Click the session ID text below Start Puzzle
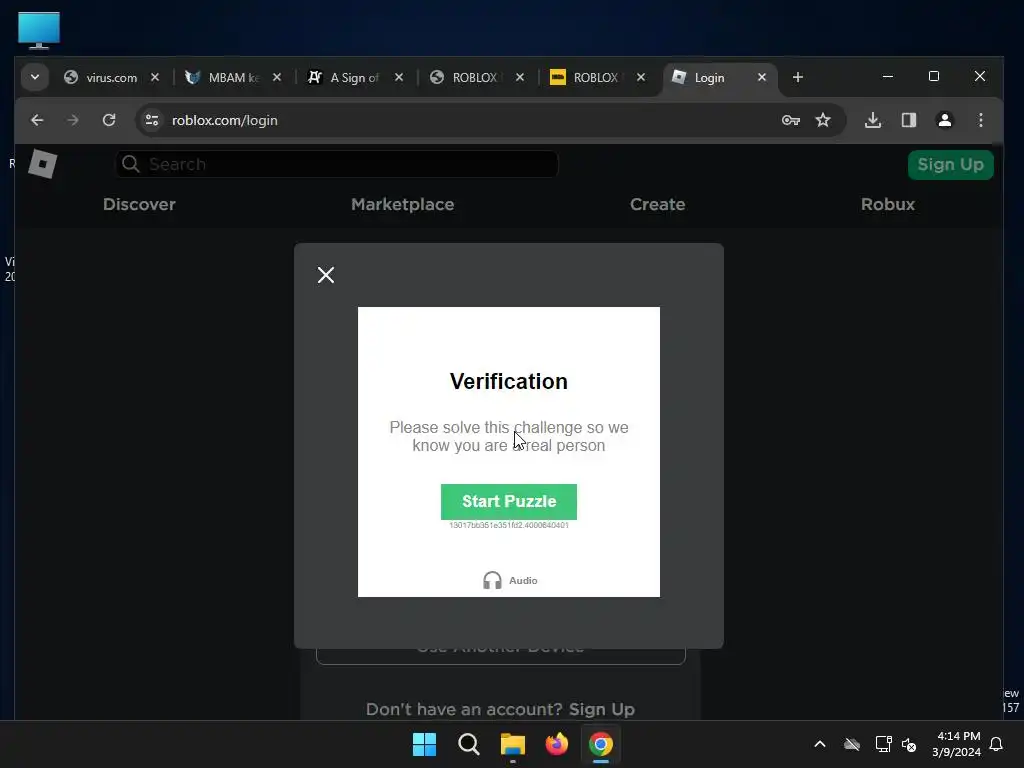The width and height of the screenshot is (1024, 768). 509,525
